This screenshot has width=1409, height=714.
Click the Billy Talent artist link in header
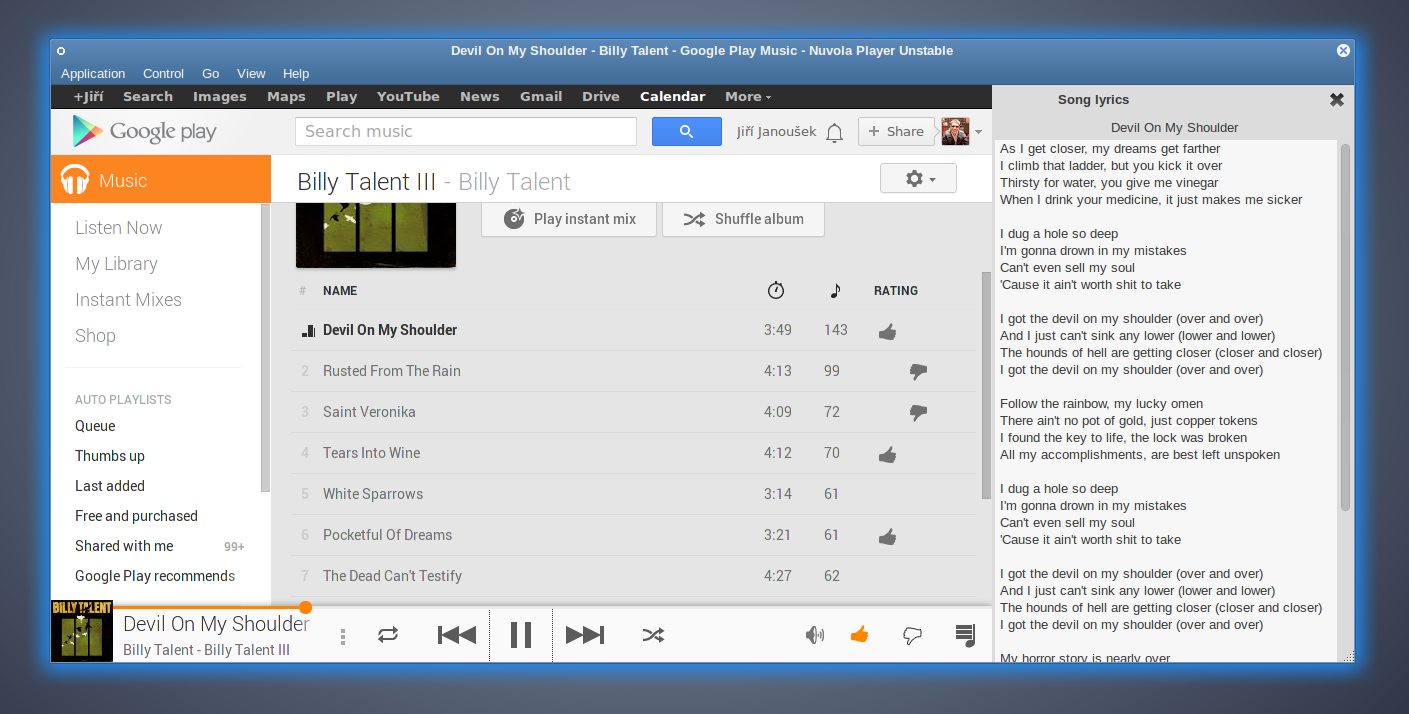(x=514, y=181)
